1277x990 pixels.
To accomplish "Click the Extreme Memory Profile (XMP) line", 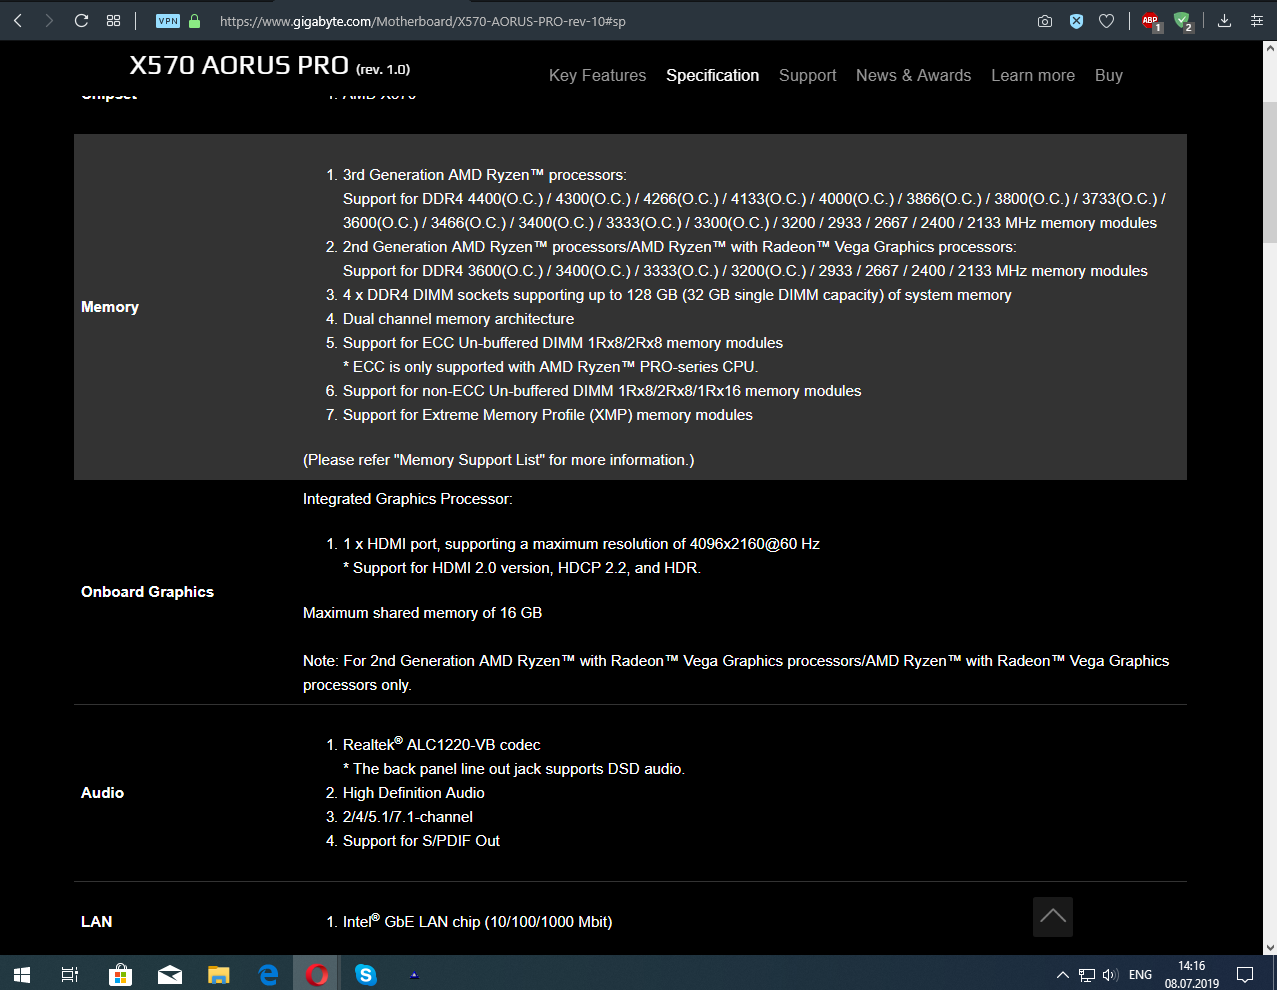I will coord(547,415).
